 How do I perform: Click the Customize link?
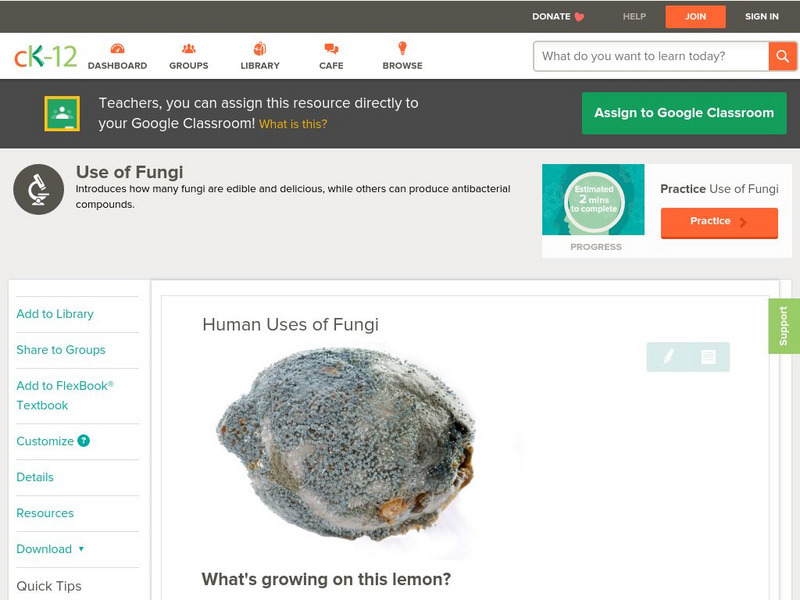tap(45, 441)
